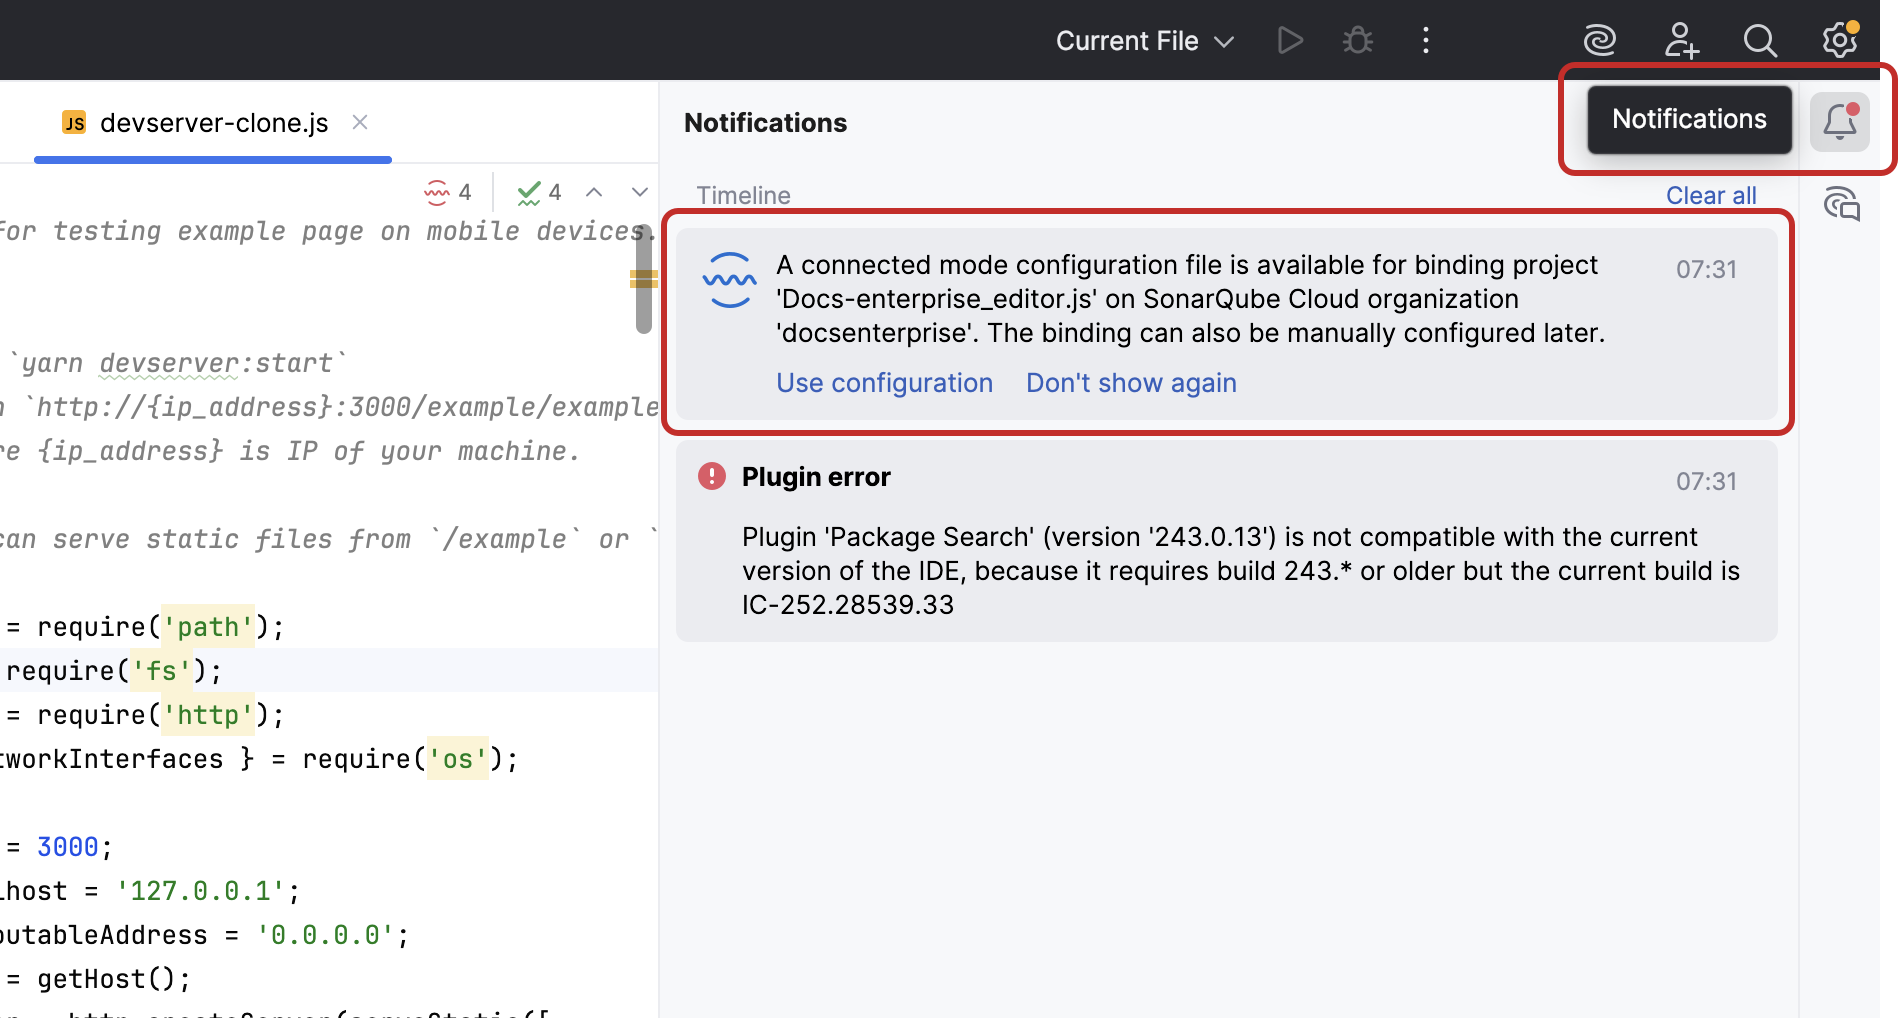Open IDE Settings via the gear icon
The width and height of the screenshot is (1898, 1018).
[x=1839, y=40]
